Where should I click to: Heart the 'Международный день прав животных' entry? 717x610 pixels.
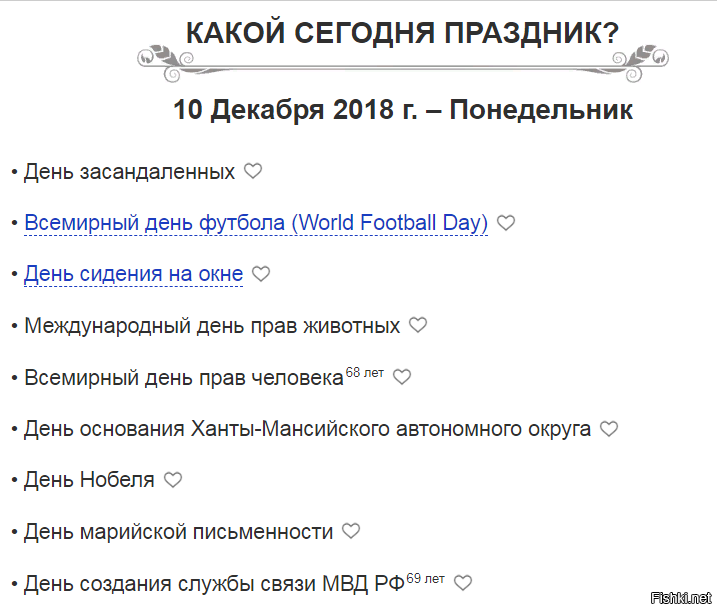pyautogui.click(x=418, y=326)
